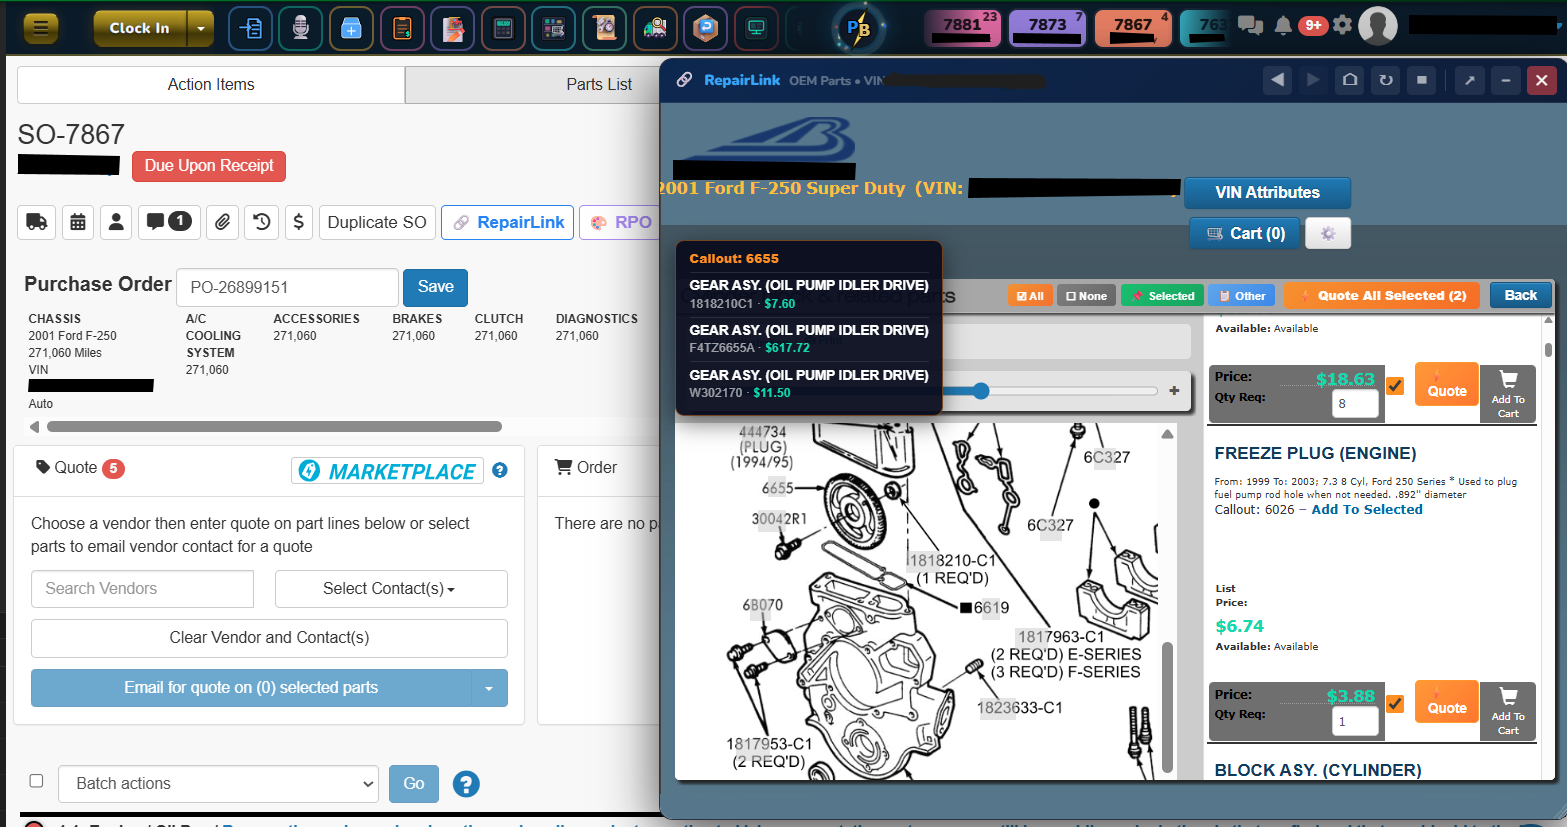
Task: Open the chat messages icon
Action: (x=1250, y=25)
